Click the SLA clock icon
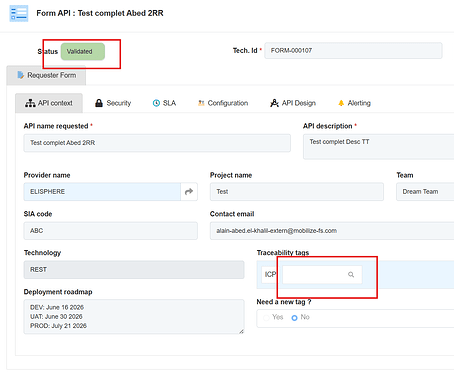Viewport: 454px width, 375px height. pyautogui.click(x=156, y=103)
